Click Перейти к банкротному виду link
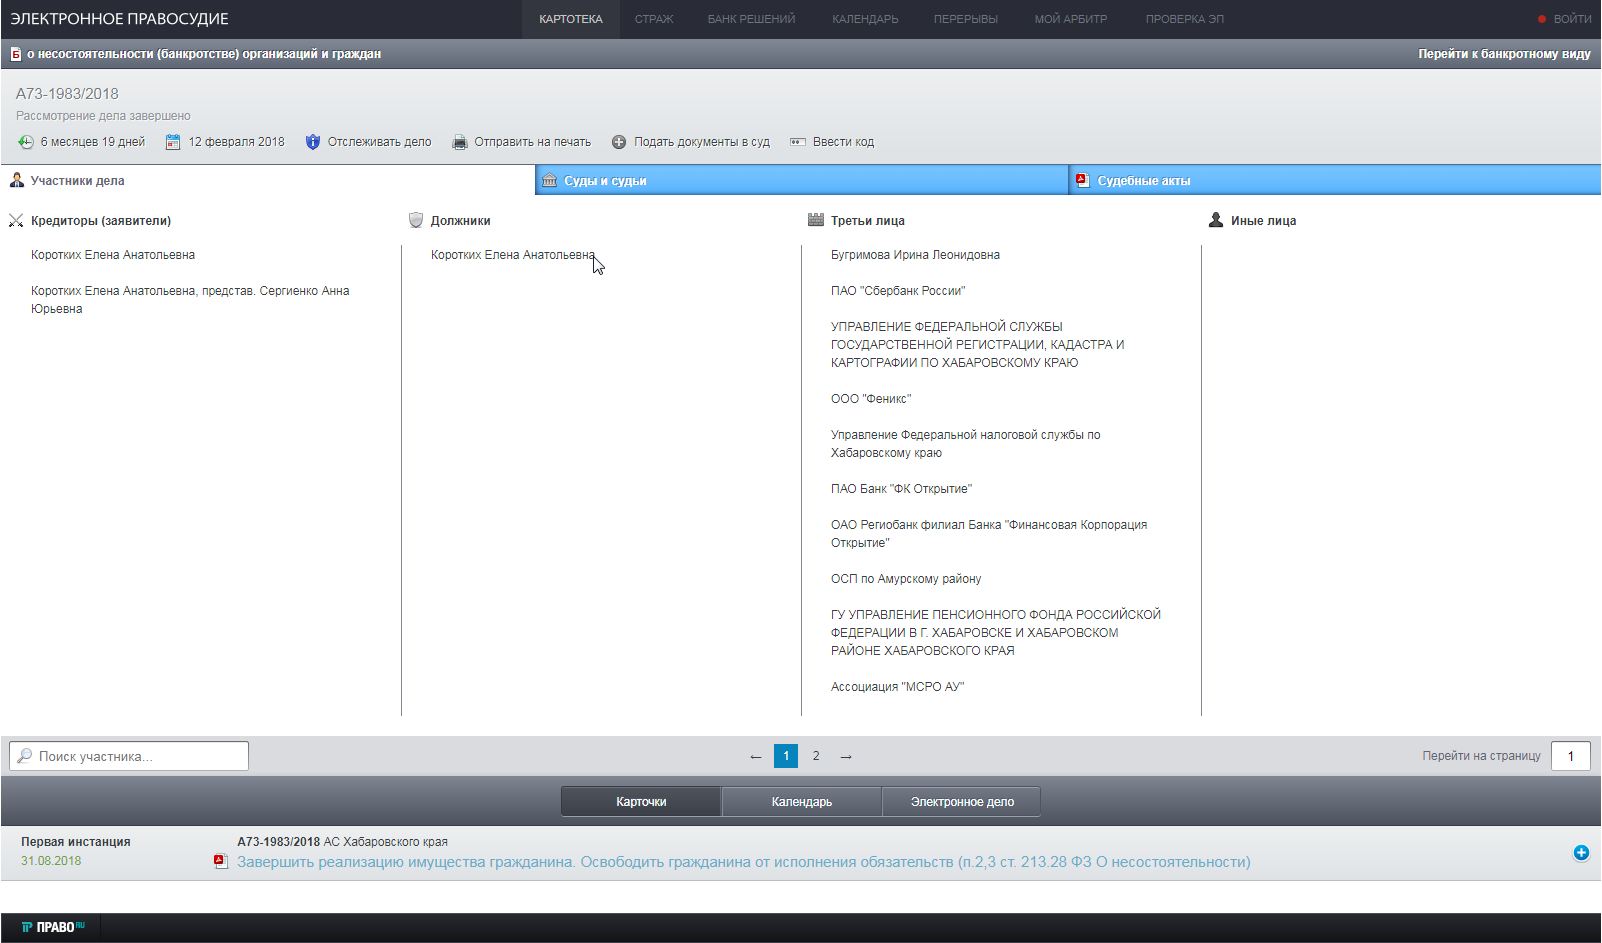Image resolution: width=1602 pixels, height=943 pixels. click(x=1503, y=54)
